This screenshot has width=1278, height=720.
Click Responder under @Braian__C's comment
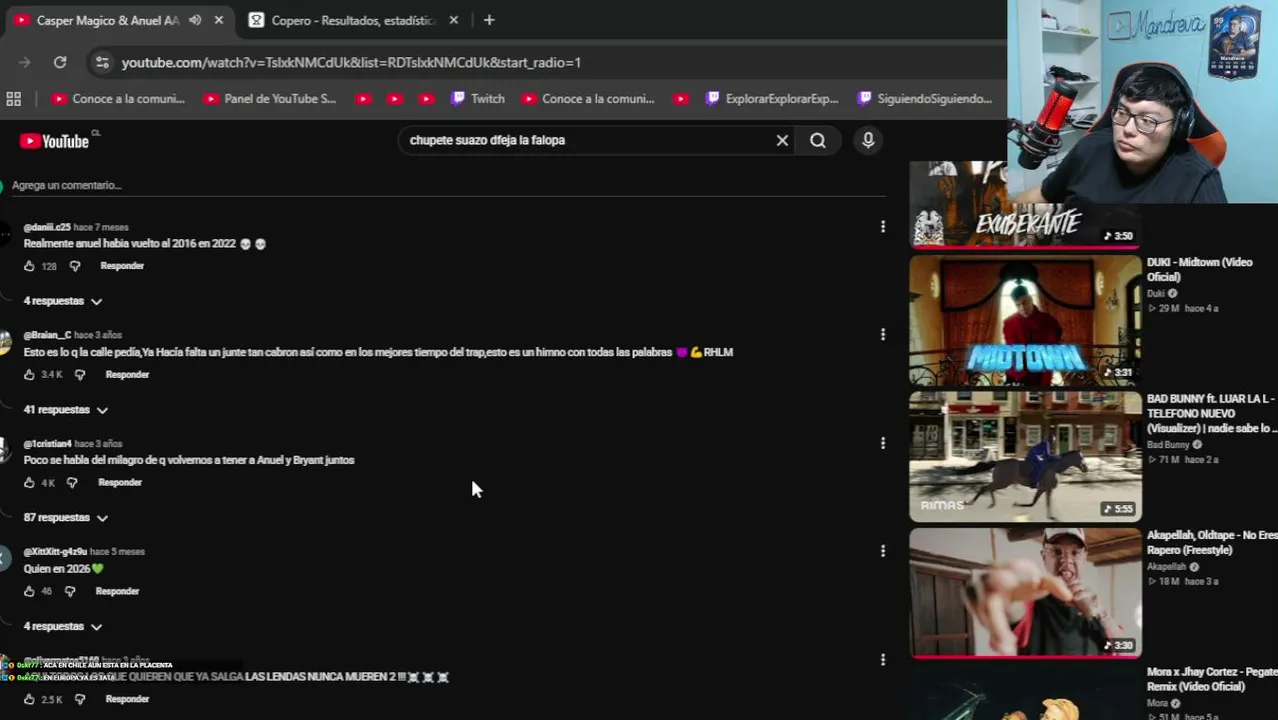[127, 375]
